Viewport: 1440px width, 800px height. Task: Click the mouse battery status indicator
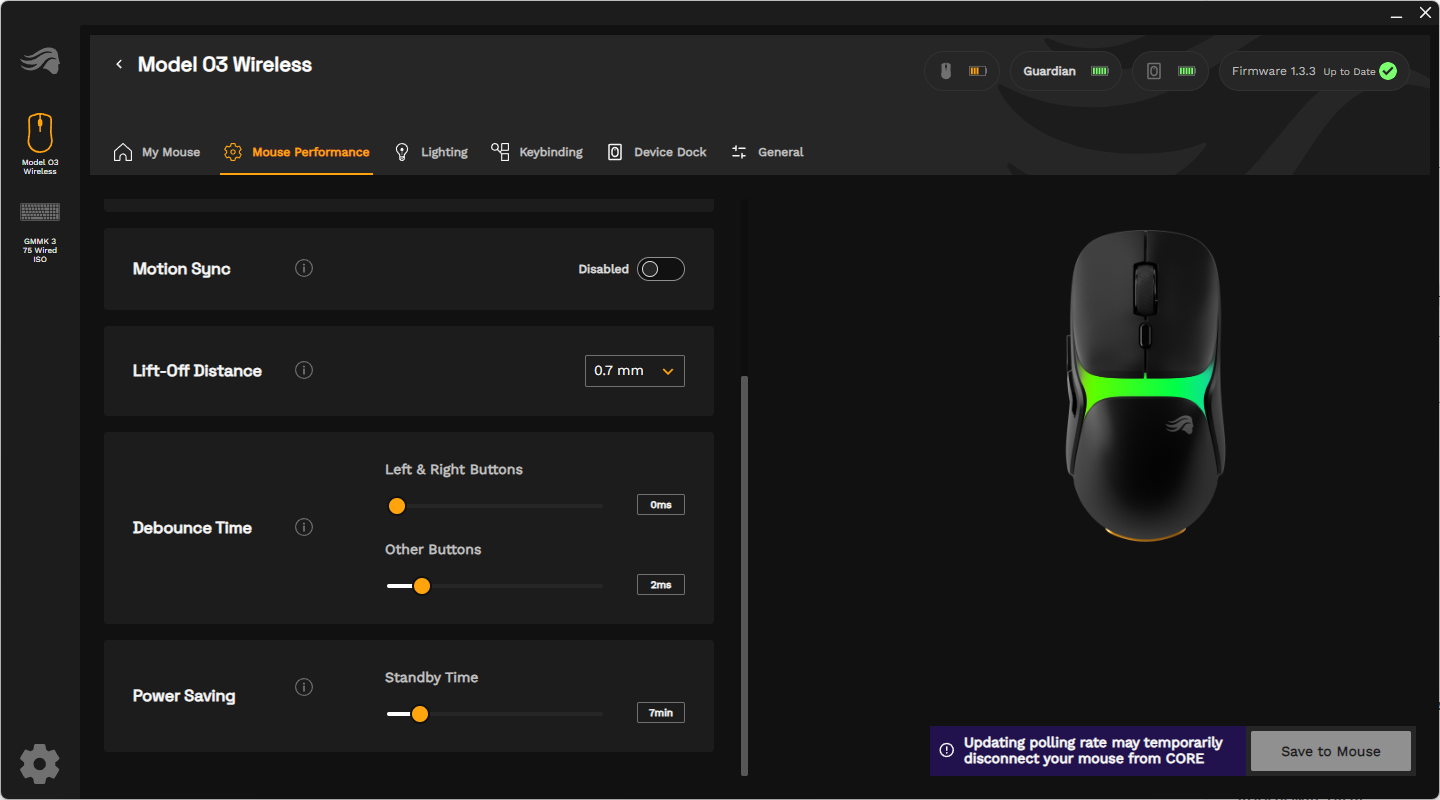(961, 72)
